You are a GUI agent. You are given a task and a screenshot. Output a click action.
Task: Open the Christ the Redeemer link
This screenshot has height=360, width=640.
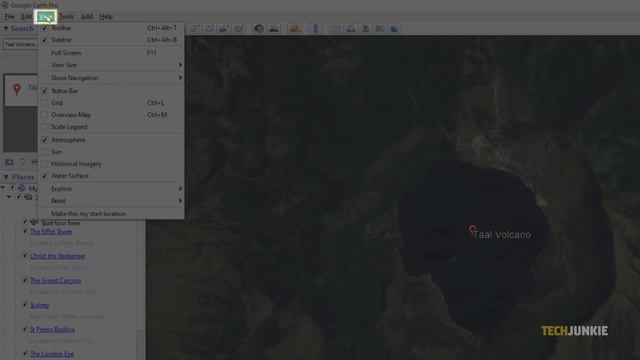pos(58,256)
